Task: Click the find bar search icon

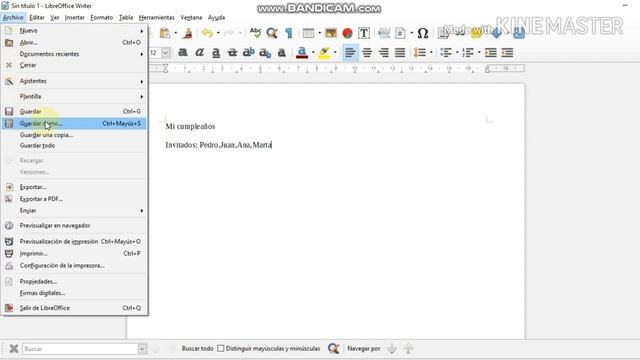Action: coord(333,349)
